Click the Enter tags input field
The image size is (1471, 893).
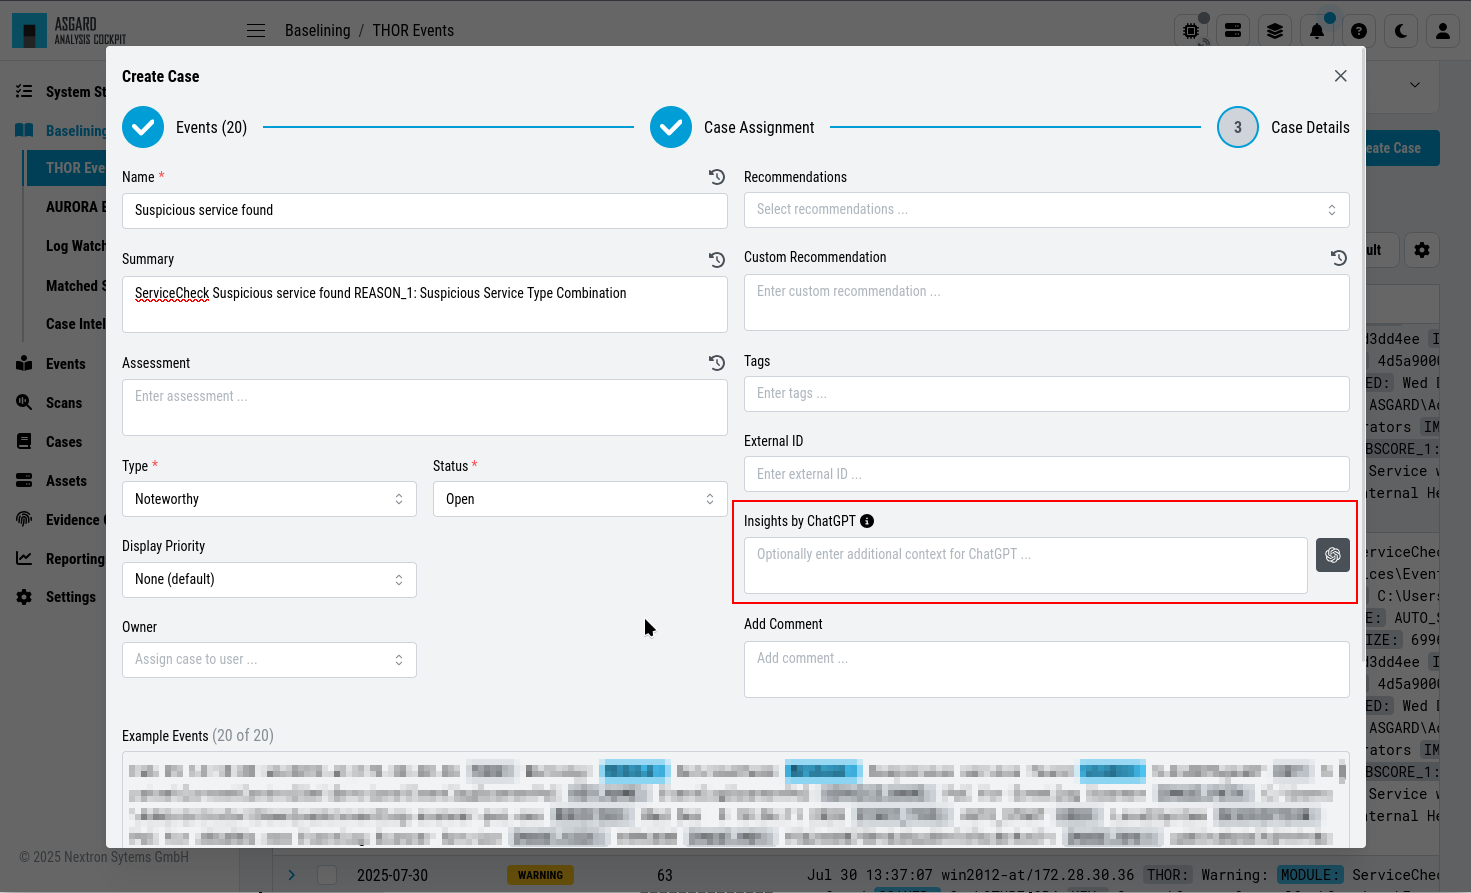pyautogui.click(x=1046, y=394)
